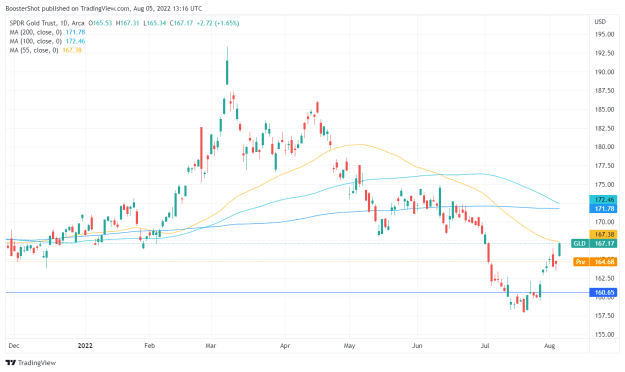The image size is (625, 372).
Task: Click the May label on the time axis
Action: tap(349, 346)
